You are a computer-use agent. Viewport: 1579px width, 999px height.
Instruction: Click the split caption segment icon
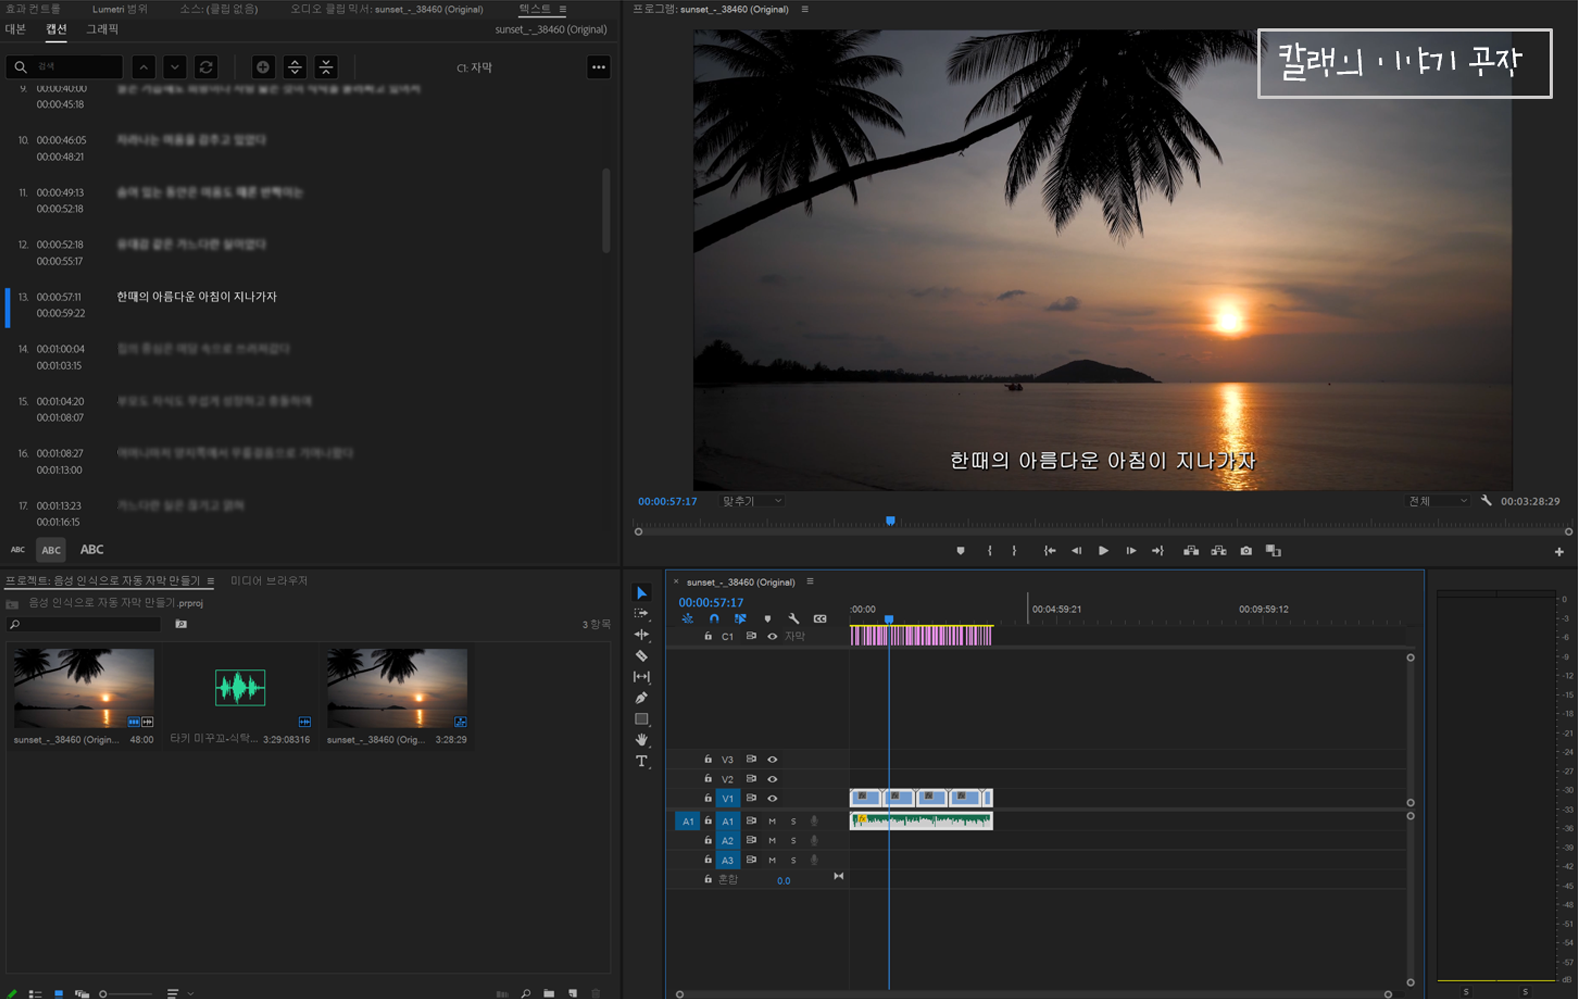295,67
